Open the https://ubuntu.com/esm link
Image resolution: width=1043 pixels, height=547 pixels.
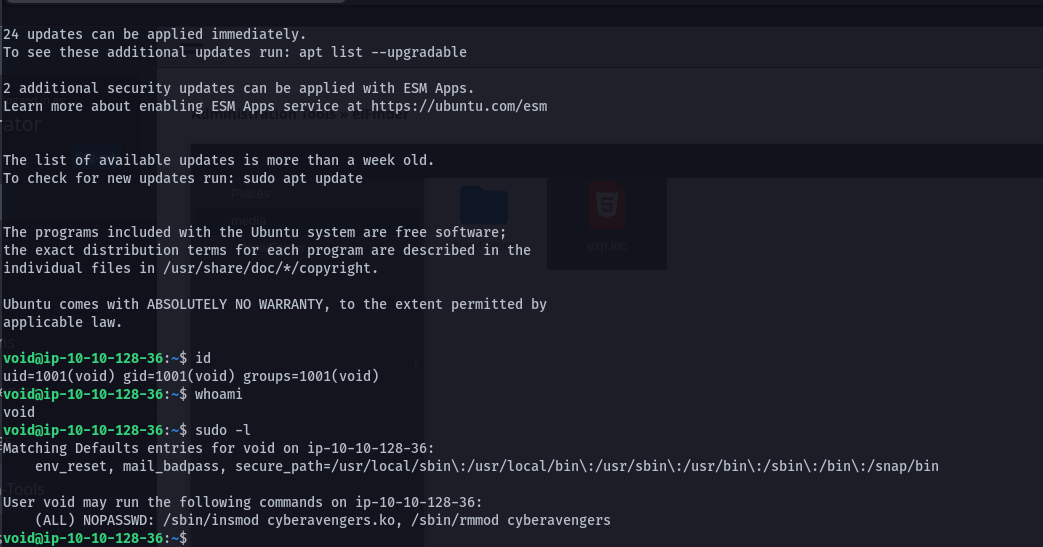click(x=459, y=106)
